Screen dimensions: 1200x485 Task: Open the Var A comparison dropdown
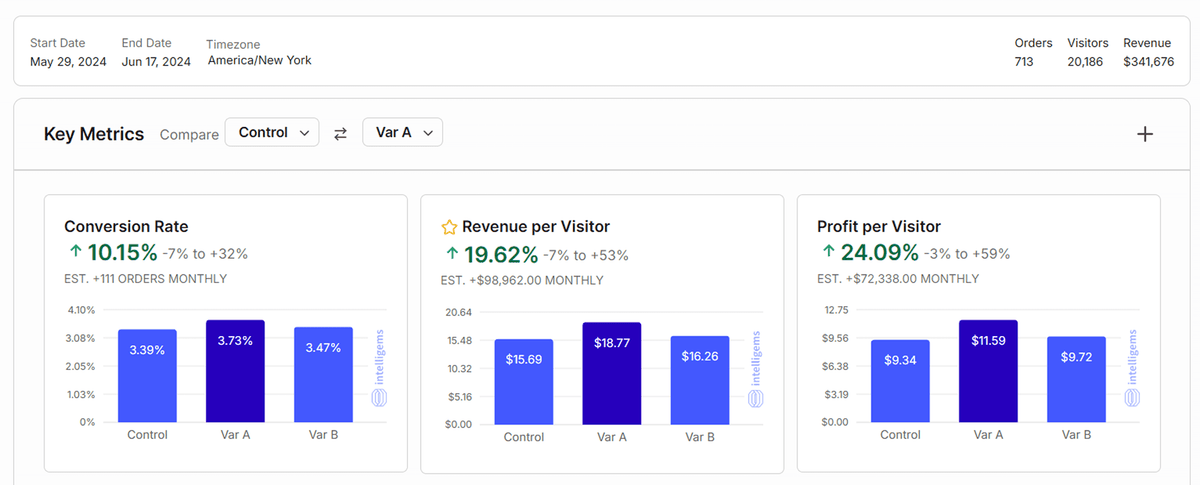click(402, 133)
